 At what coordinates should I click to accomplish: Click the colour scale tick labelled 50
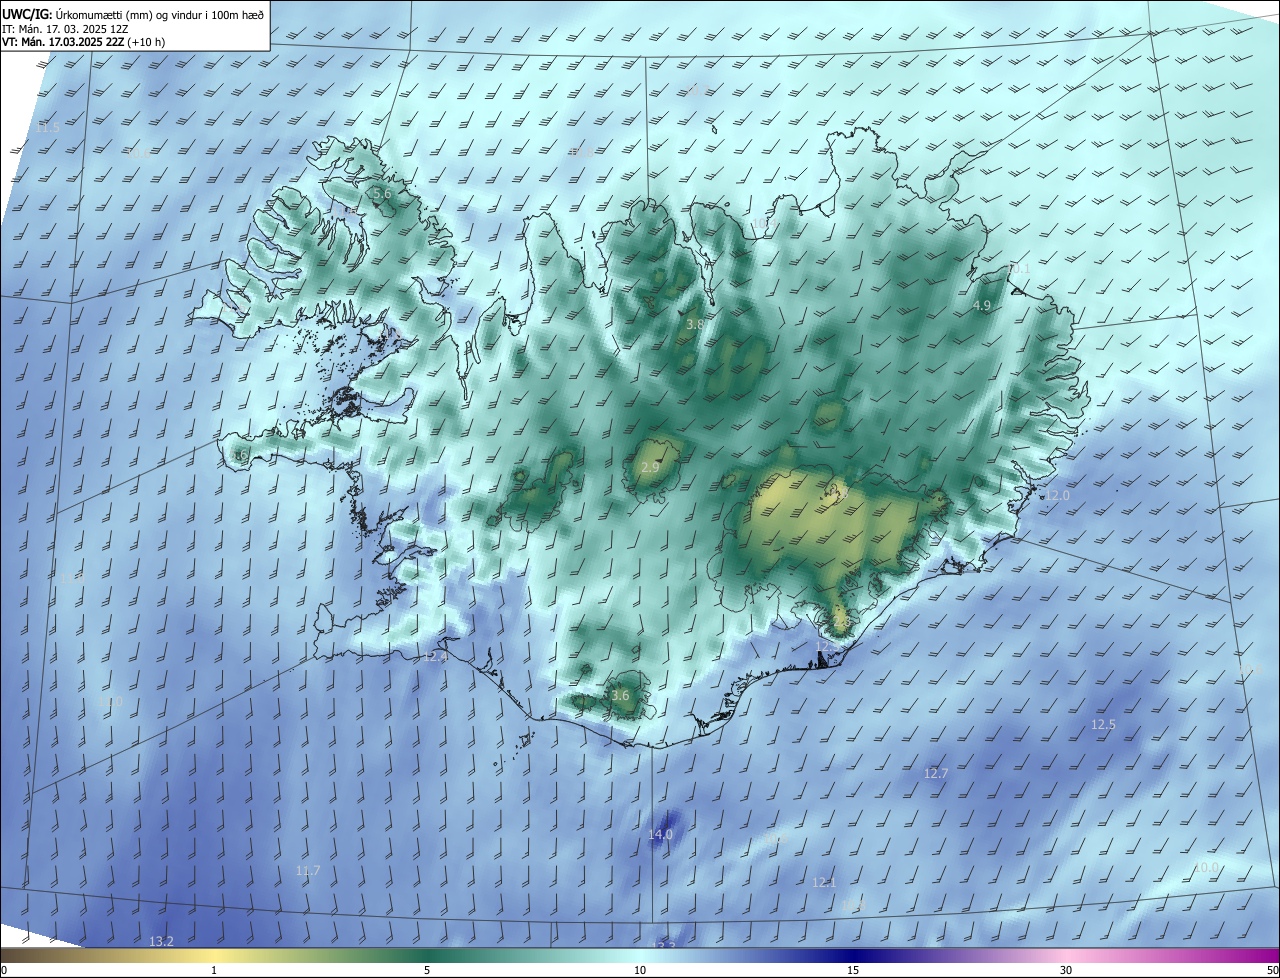[x=1272, y=970]
